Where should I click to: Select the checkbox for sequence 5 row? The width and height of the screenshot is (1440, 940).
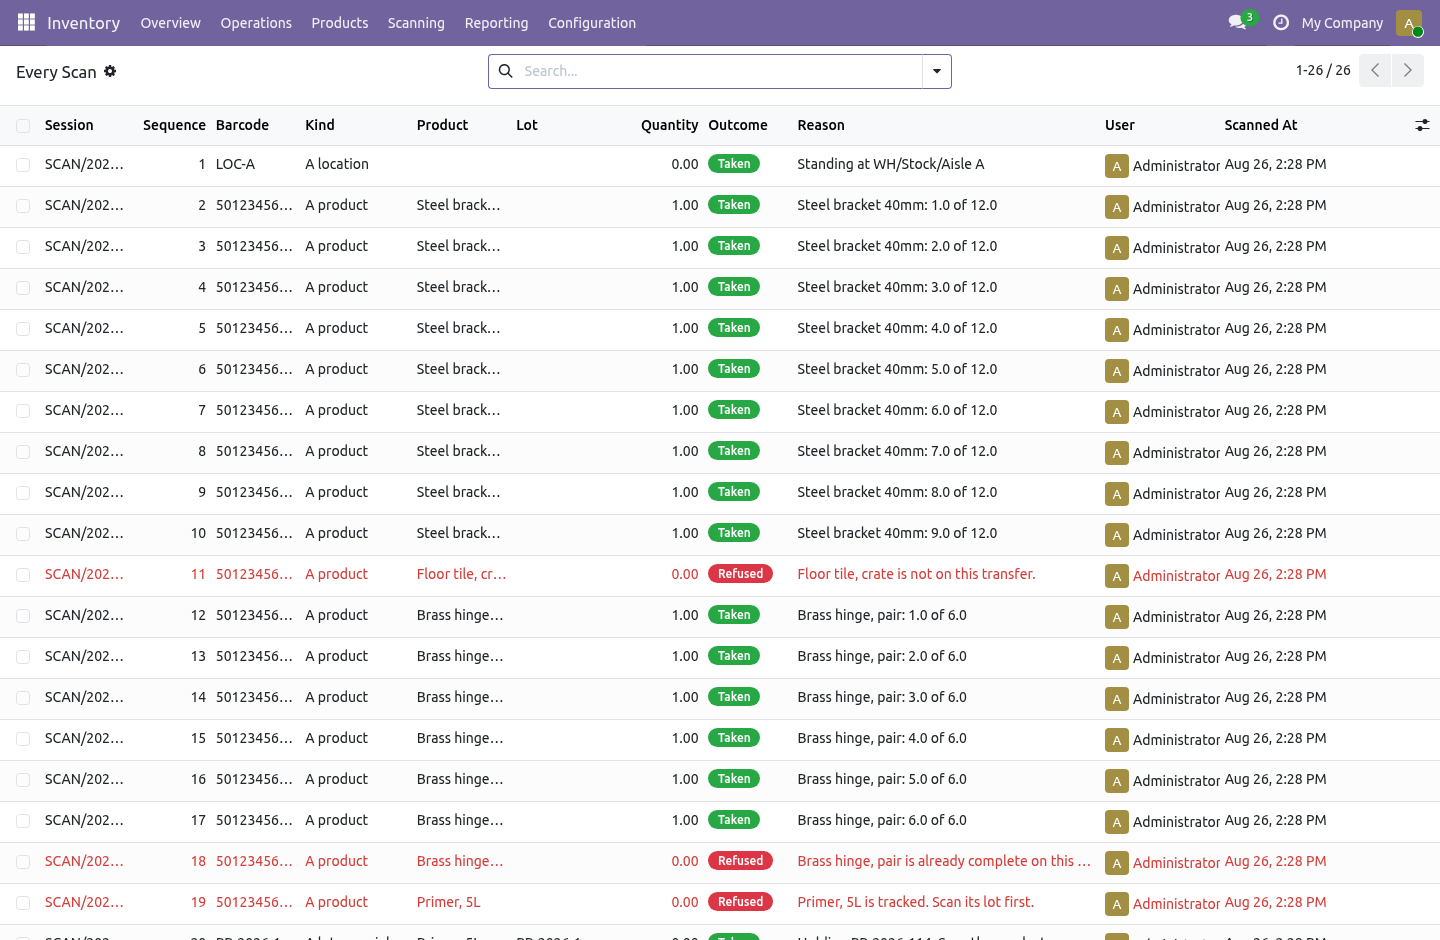tap(23, 328)
